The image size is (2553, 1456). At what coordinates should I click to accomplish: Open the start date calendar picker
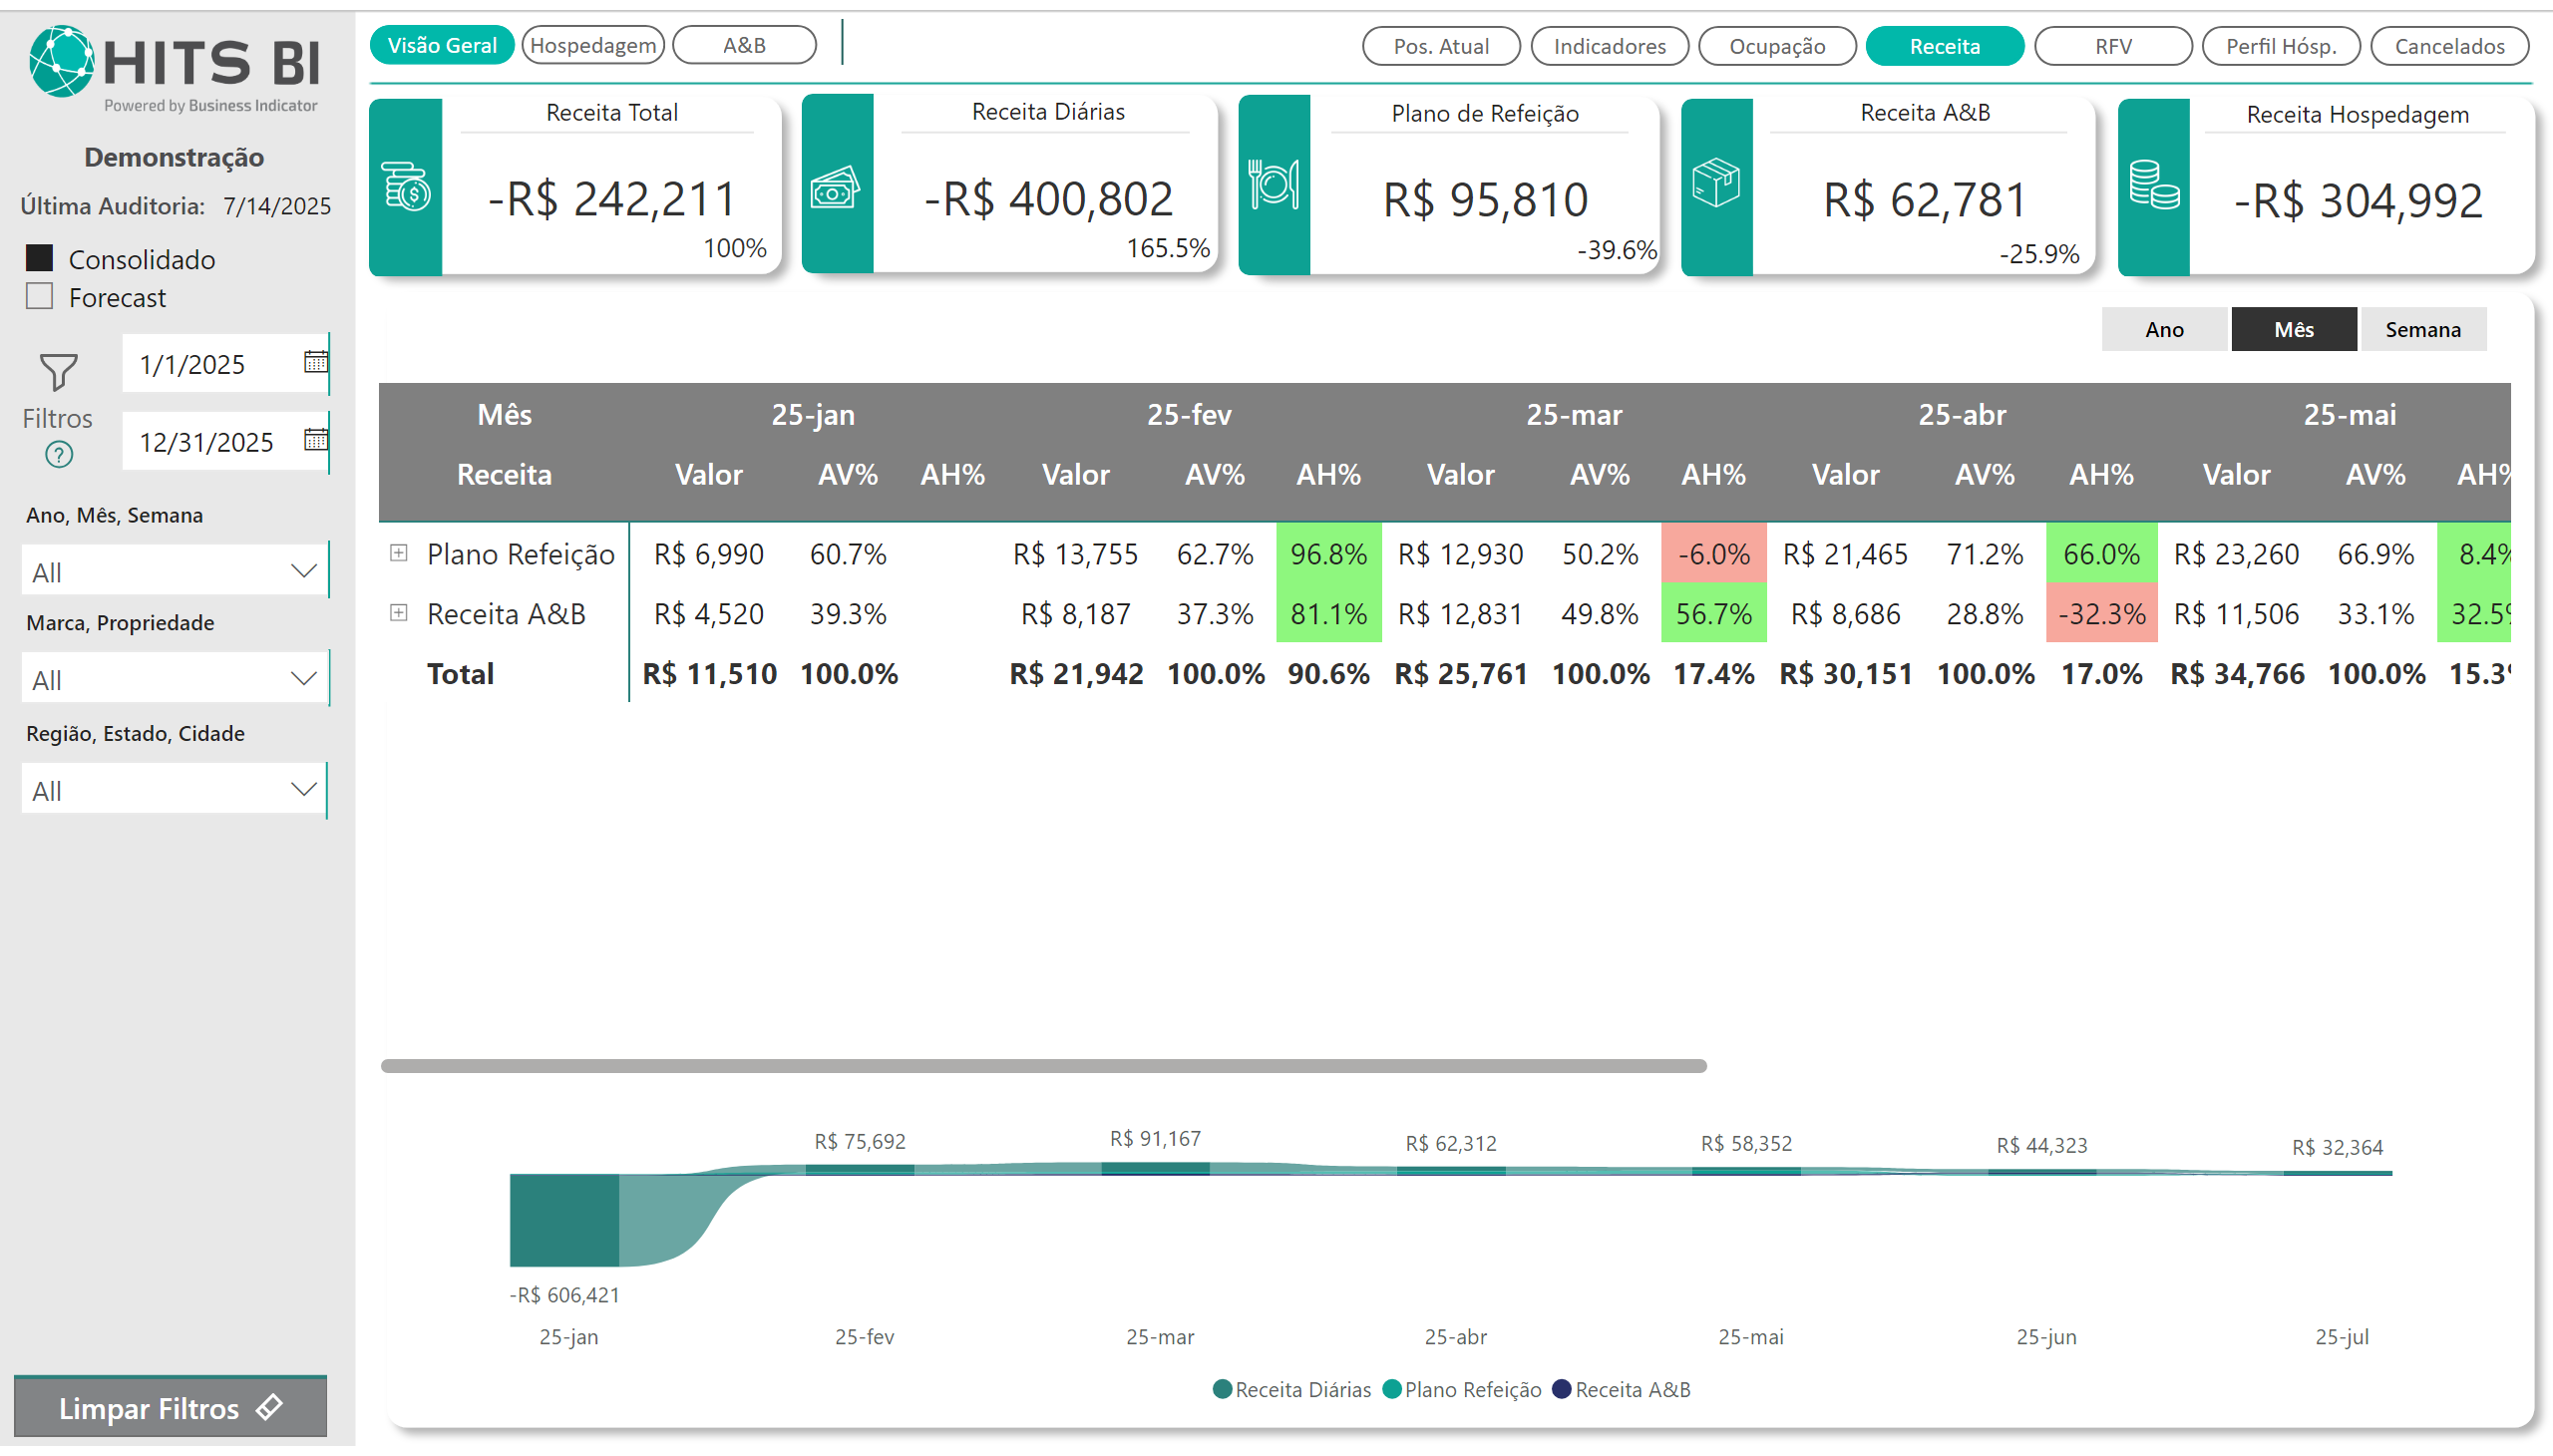[x=315, y=362]
